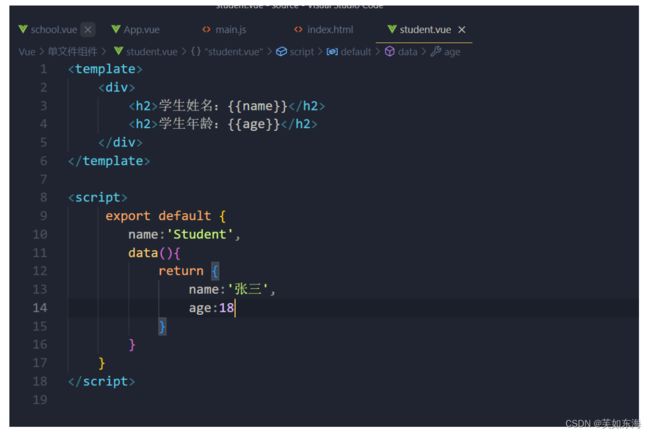650x434 pixels.
Task: Click the export default keyword line
Action: coord(165,216)
